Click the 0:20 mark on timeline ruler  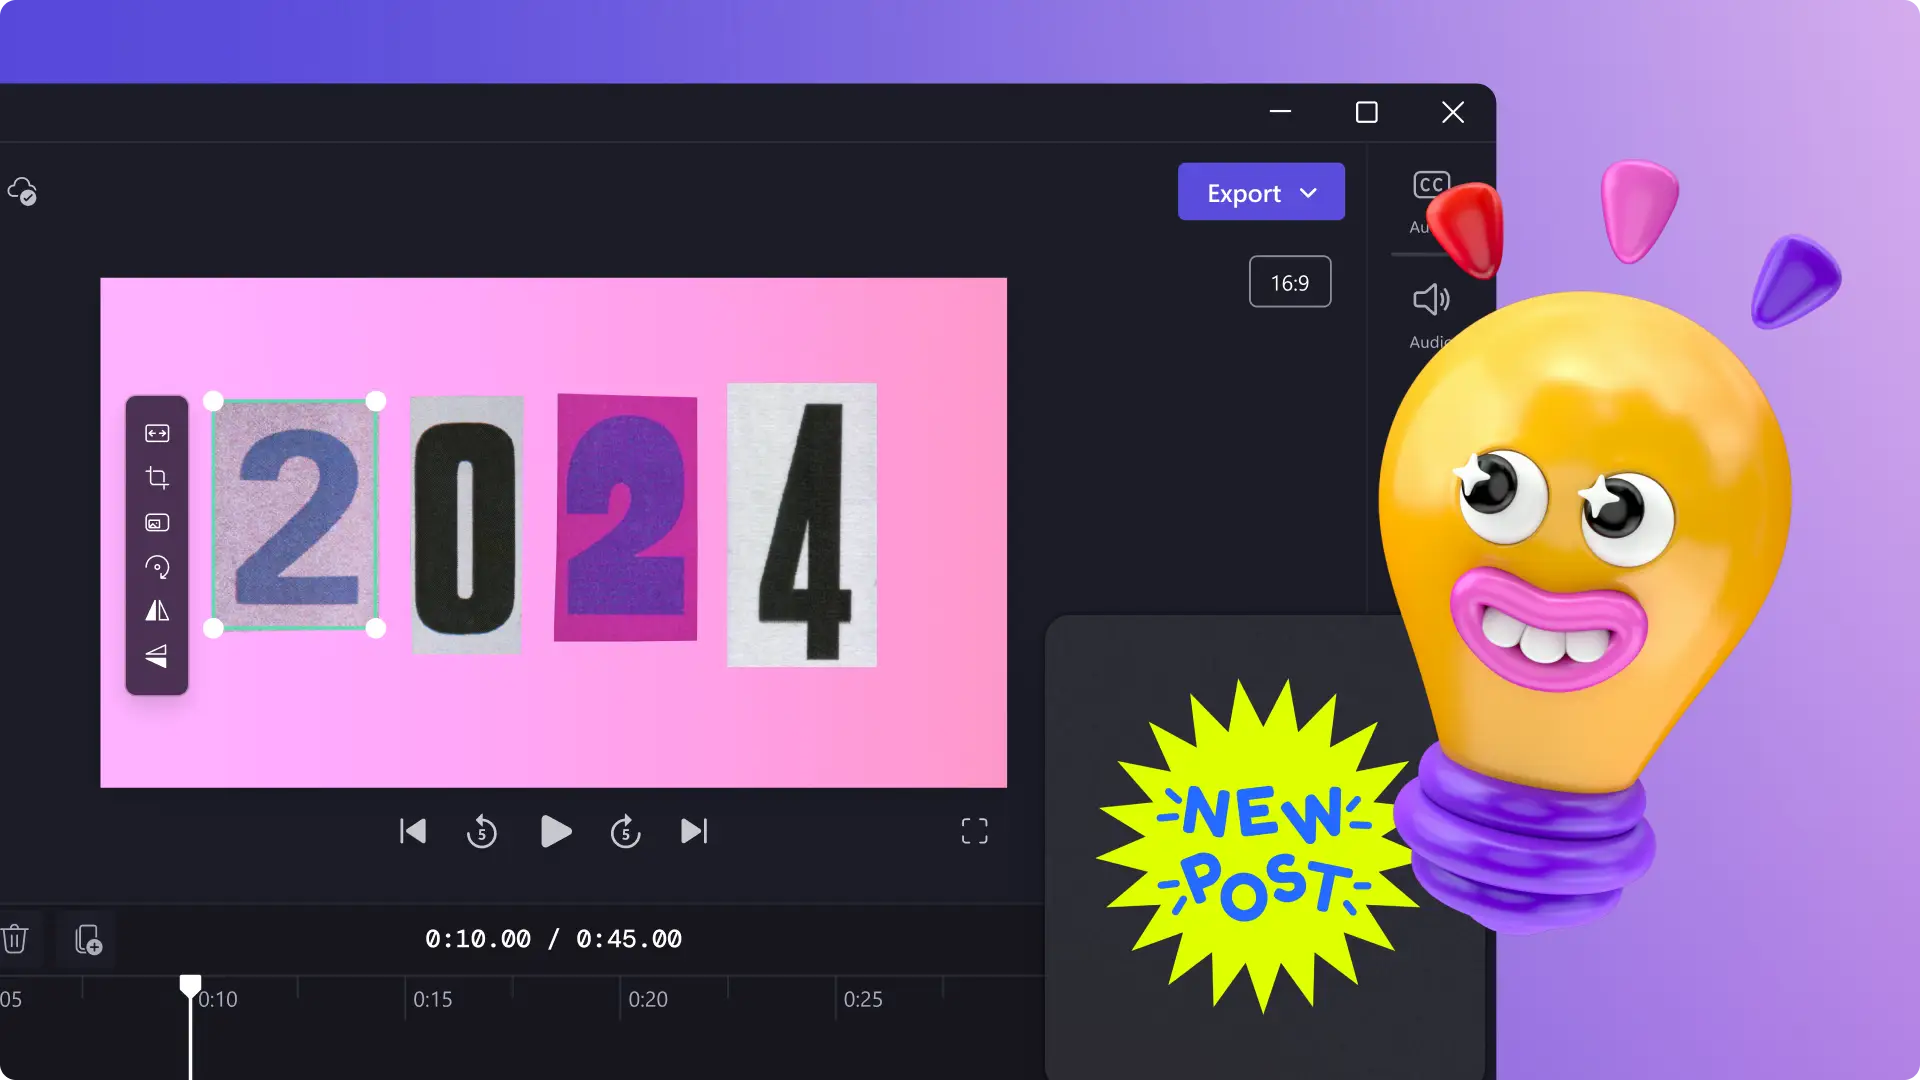tap(648, 999)
